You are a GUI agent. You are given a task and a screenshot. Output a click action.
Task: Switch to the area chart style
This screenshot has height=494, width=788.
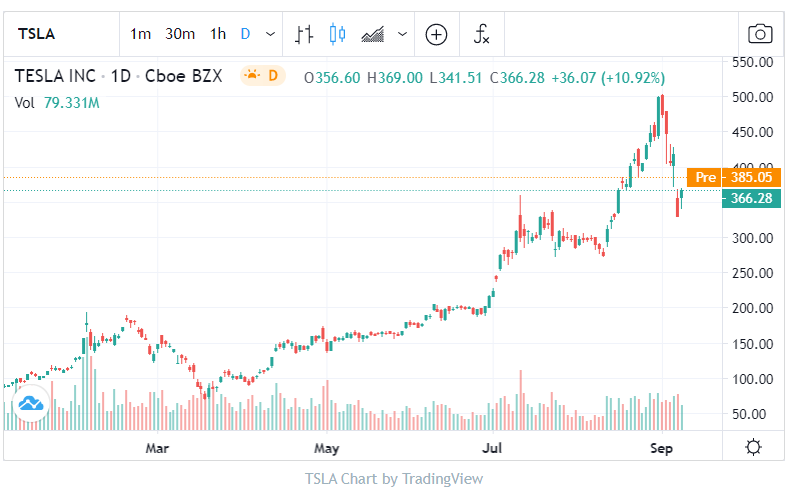(x=372, y=34)
